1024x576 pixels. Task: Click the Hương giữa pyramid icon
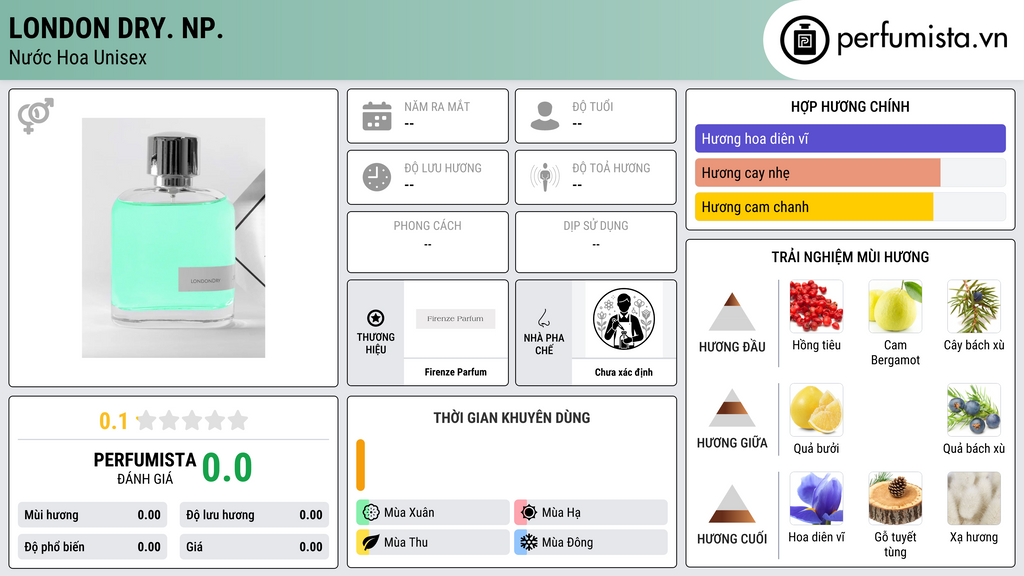732,408
